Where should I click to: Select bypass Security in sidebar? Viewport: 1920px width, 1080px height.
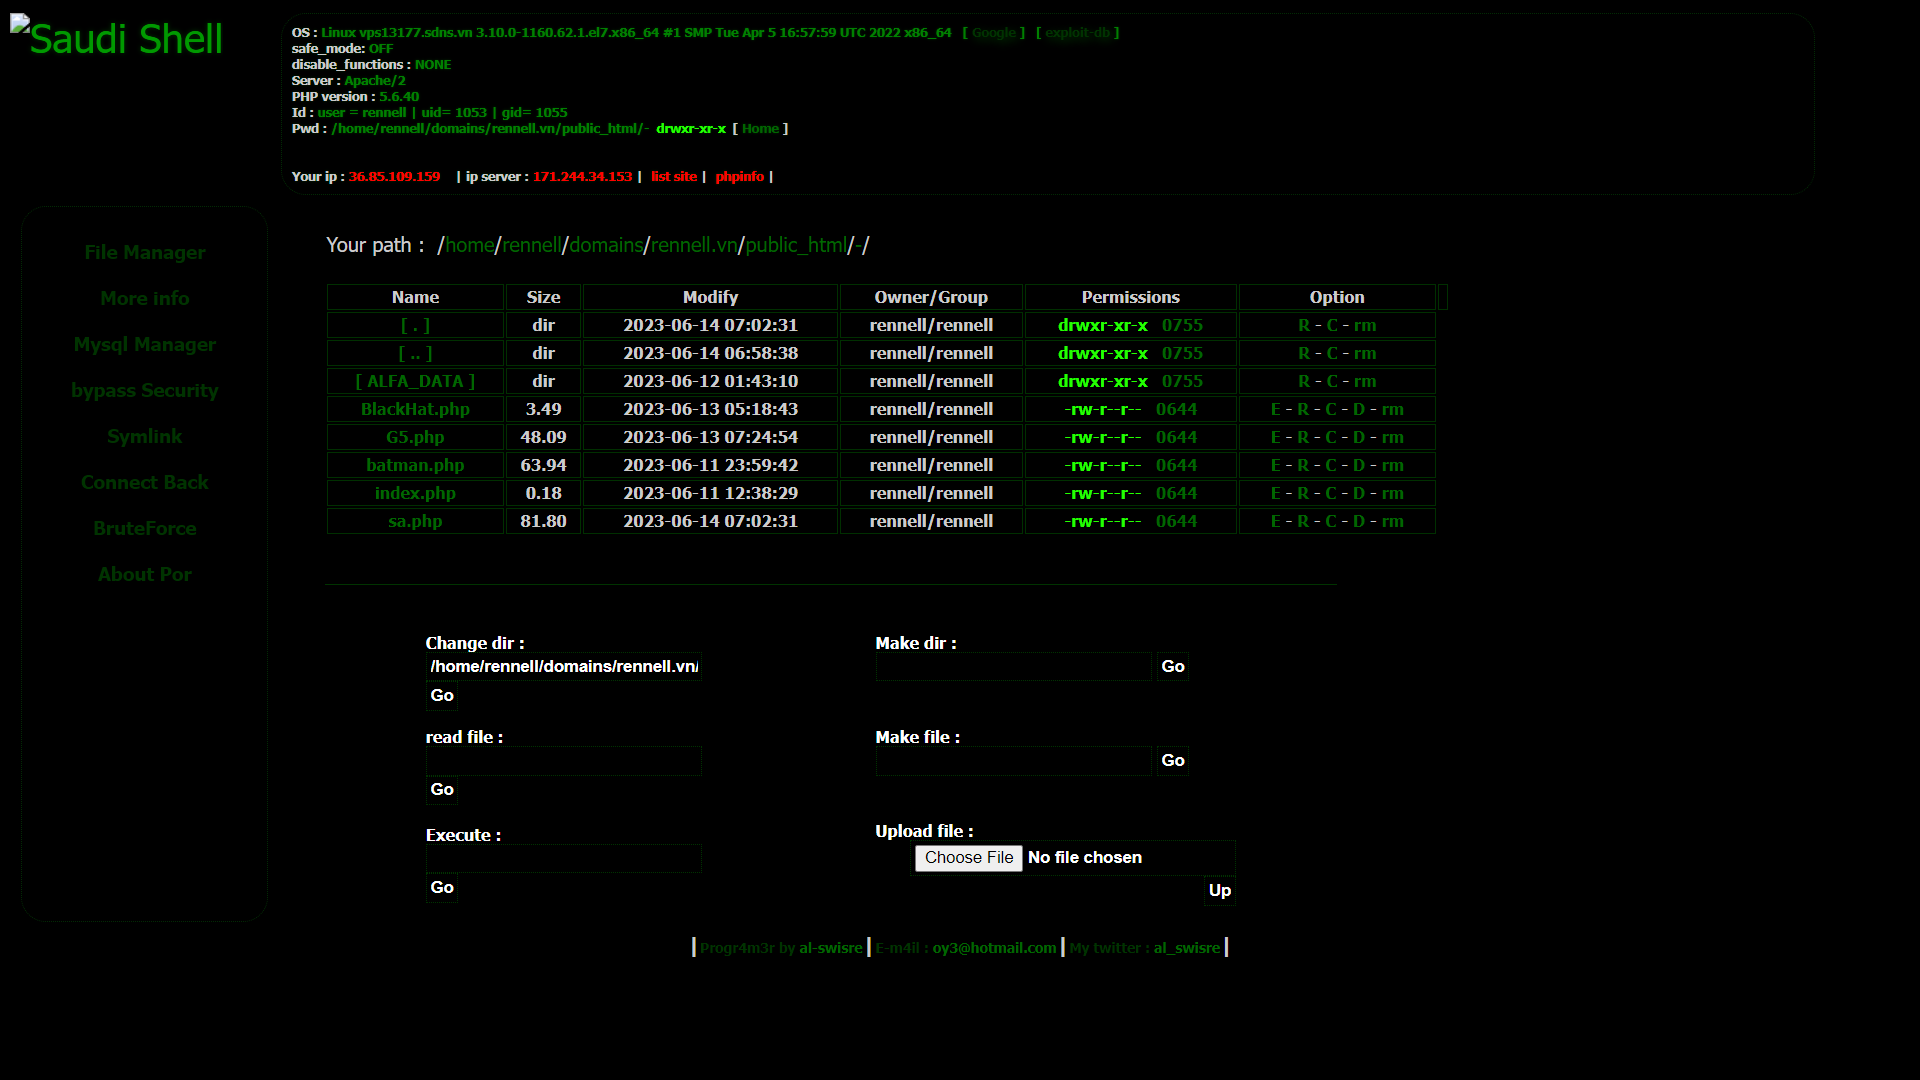[145, 391]
